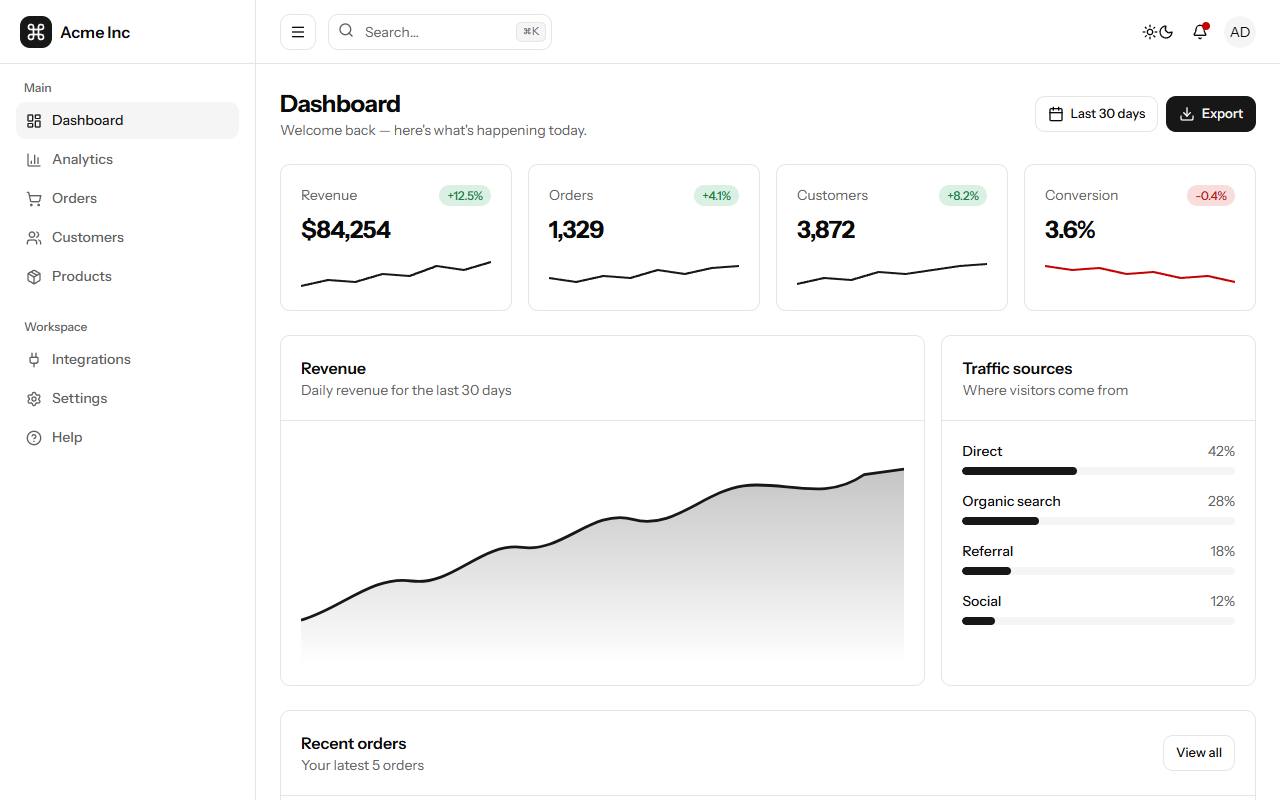Click the Direct traffic progress bar

pos(1098,471)
